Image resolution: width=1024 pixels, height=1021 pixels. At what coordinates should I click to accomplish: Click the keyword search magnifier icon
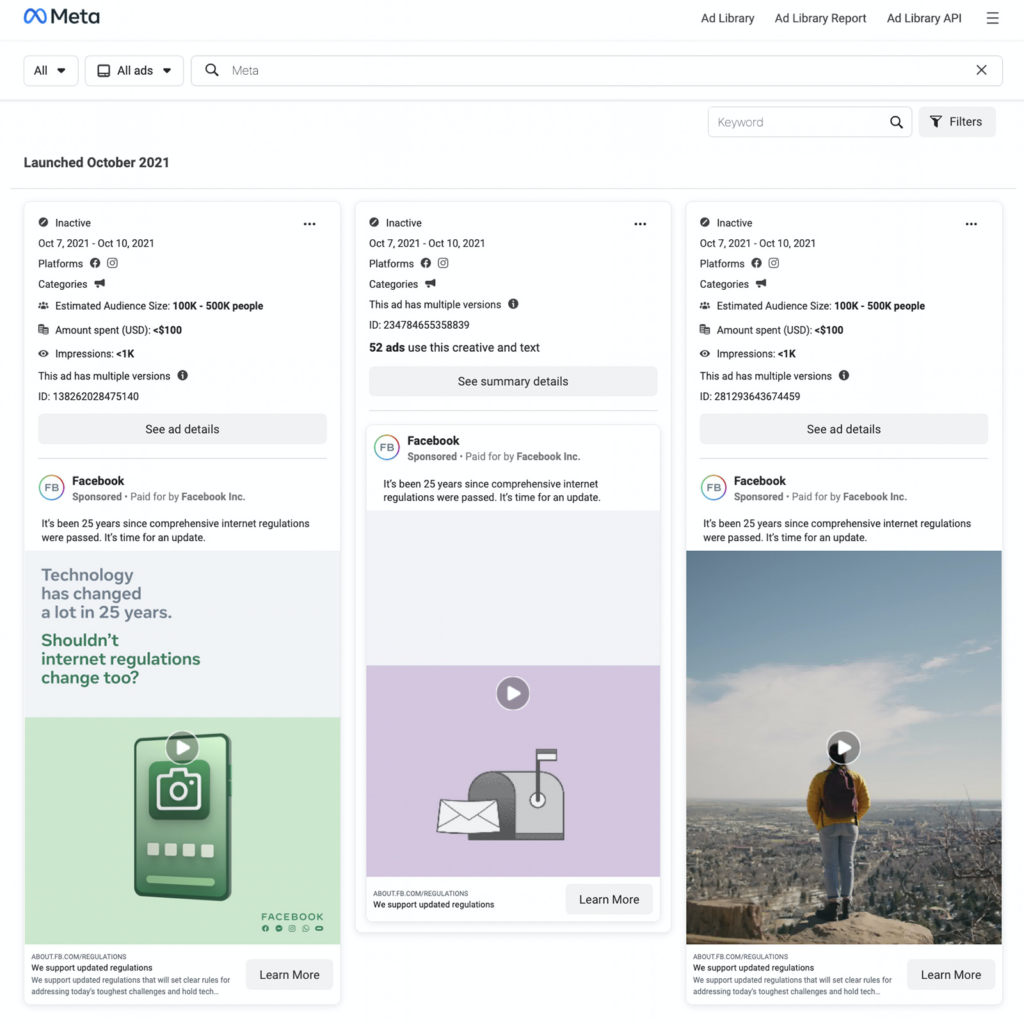tap(896, 122)
